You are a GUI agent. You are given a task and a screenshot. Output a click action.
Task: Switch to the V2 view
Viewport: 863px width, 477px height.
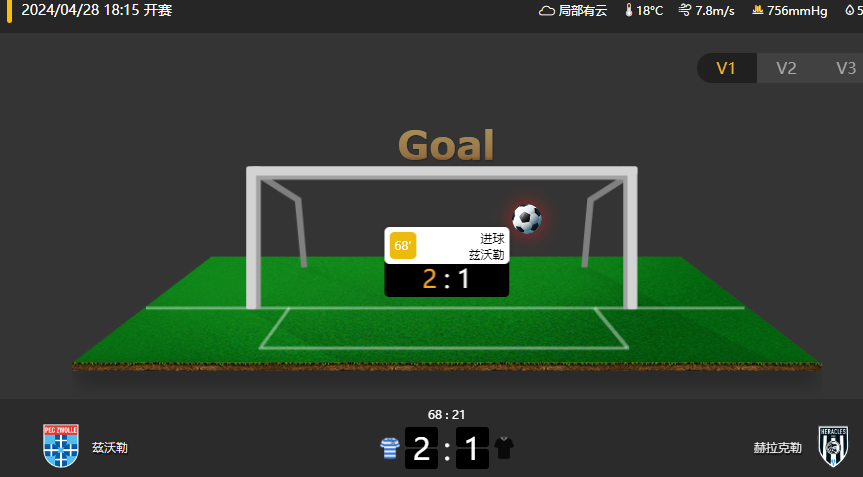pos(786,68)
